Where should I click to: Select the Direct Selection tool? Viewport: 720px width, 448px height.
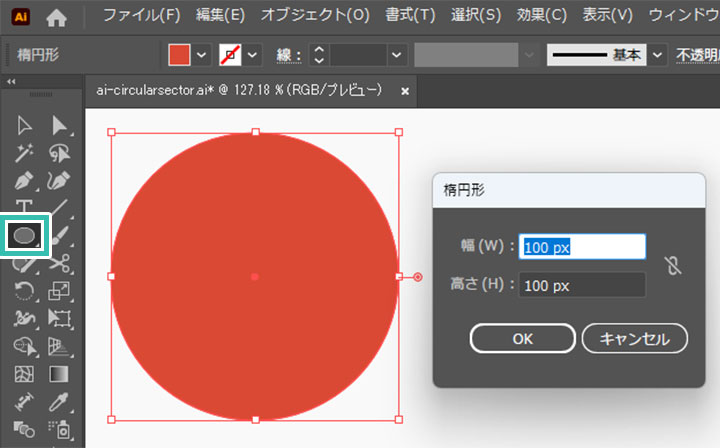(x=59, y=125)
